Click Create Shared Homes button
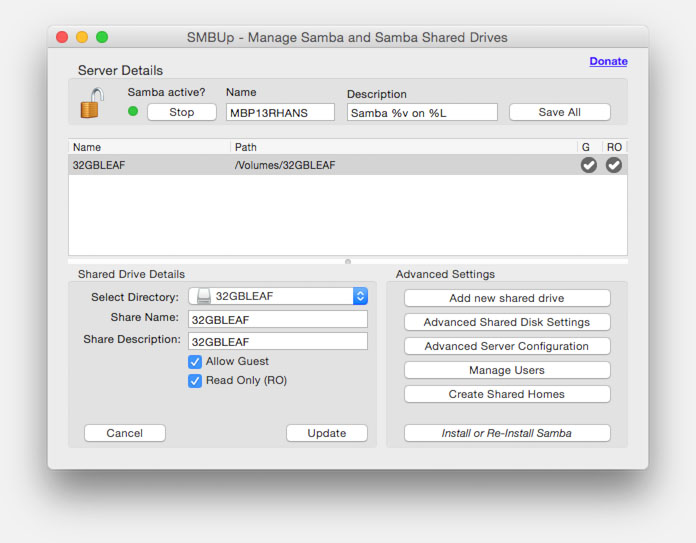 click(x=507, y=394)
